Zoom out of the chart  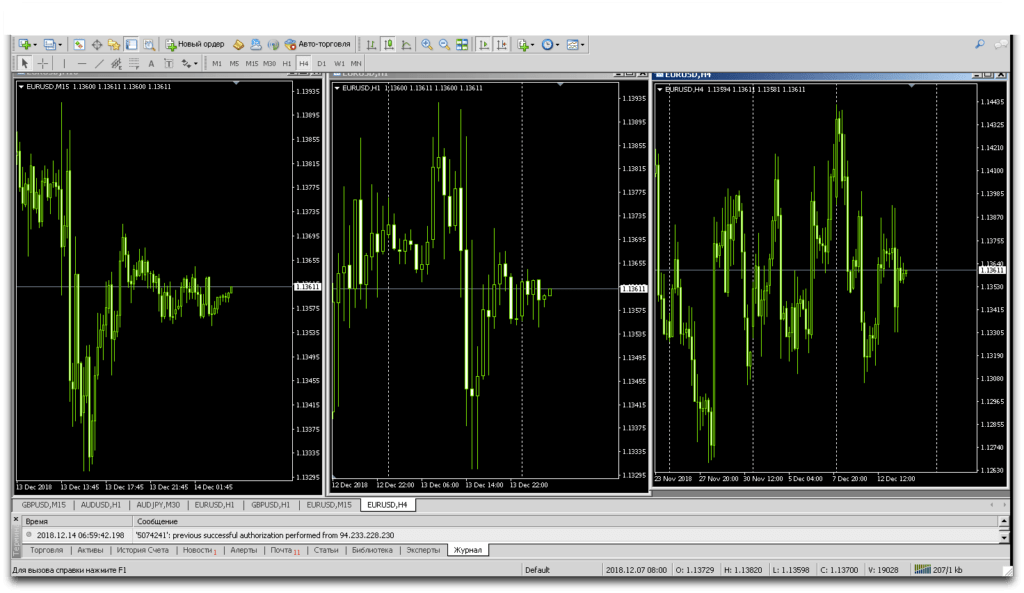pos(444,45)
